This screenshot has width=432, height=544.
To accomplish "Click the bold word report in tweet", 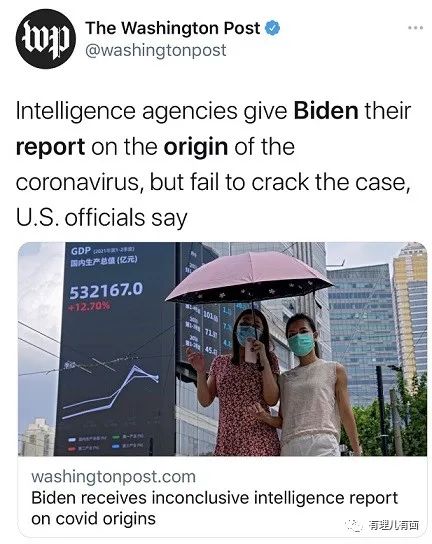I will coord(50,147).
